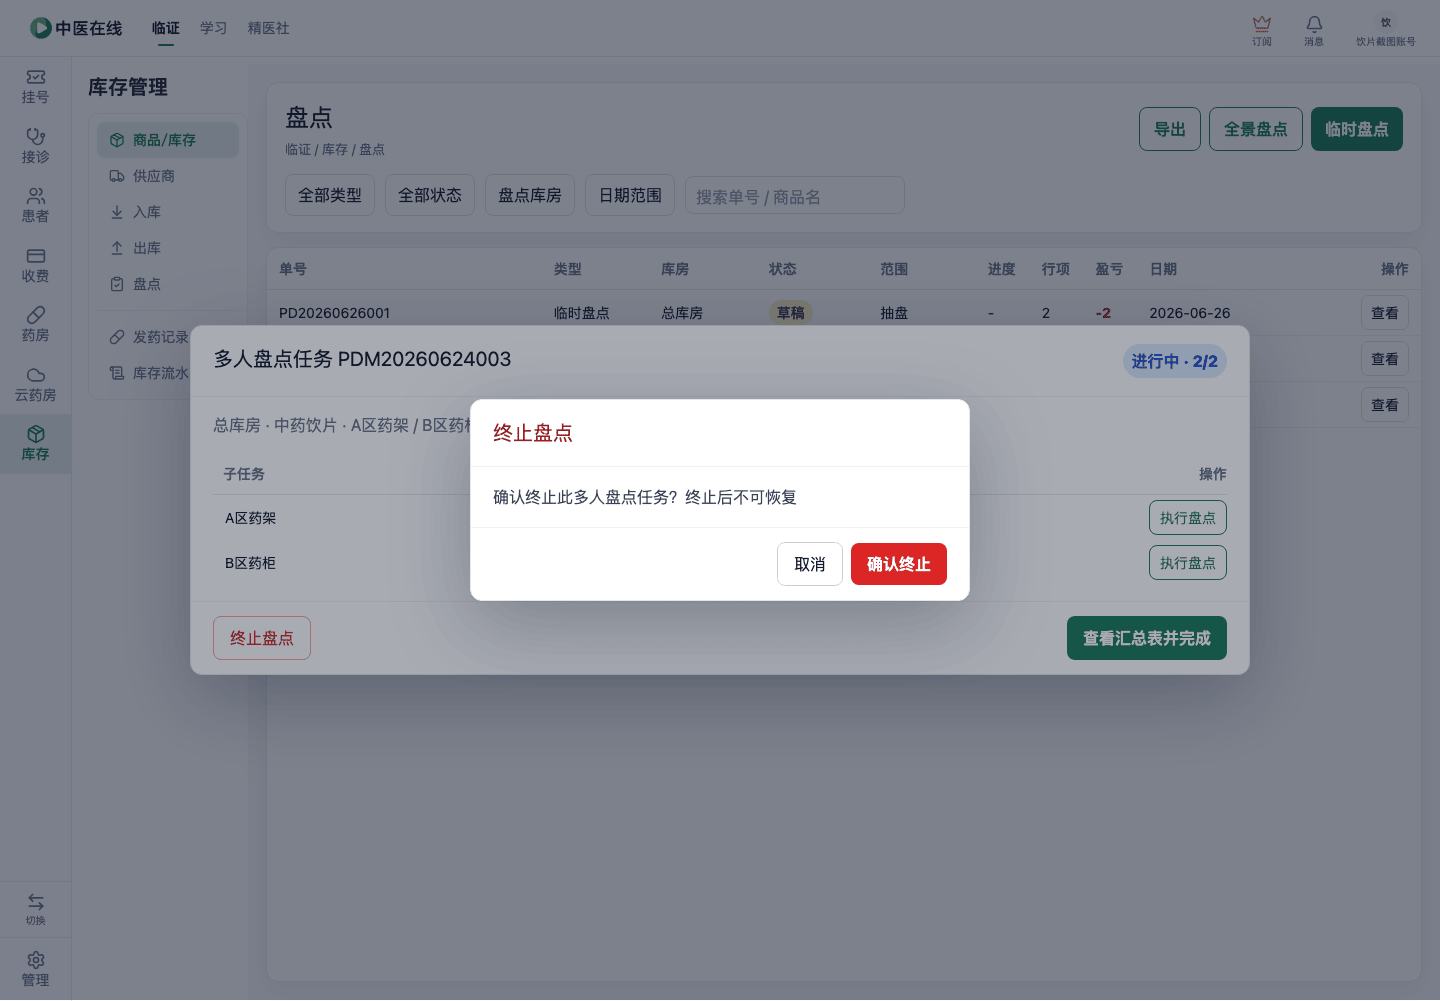Image resolution: width=1440 pixels, height=1001 pixels.
Task: Open 患者 sidebar item
Action: point(35,206)
